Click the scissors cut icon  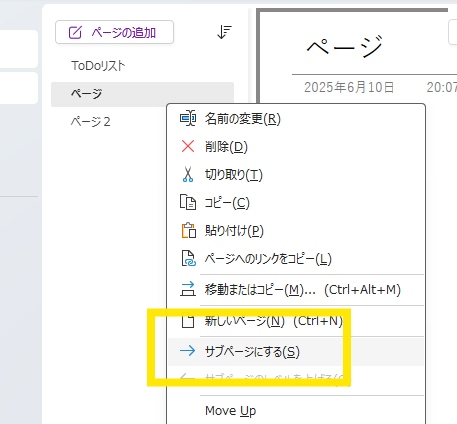click(188, 174)
